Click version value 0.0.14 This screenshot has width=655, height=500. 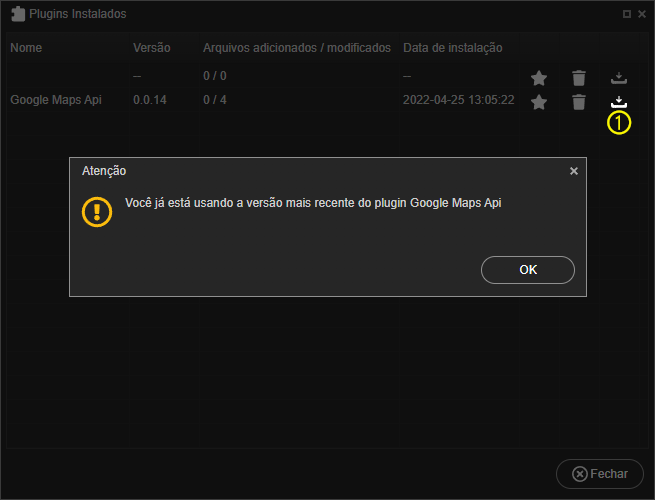150,100
